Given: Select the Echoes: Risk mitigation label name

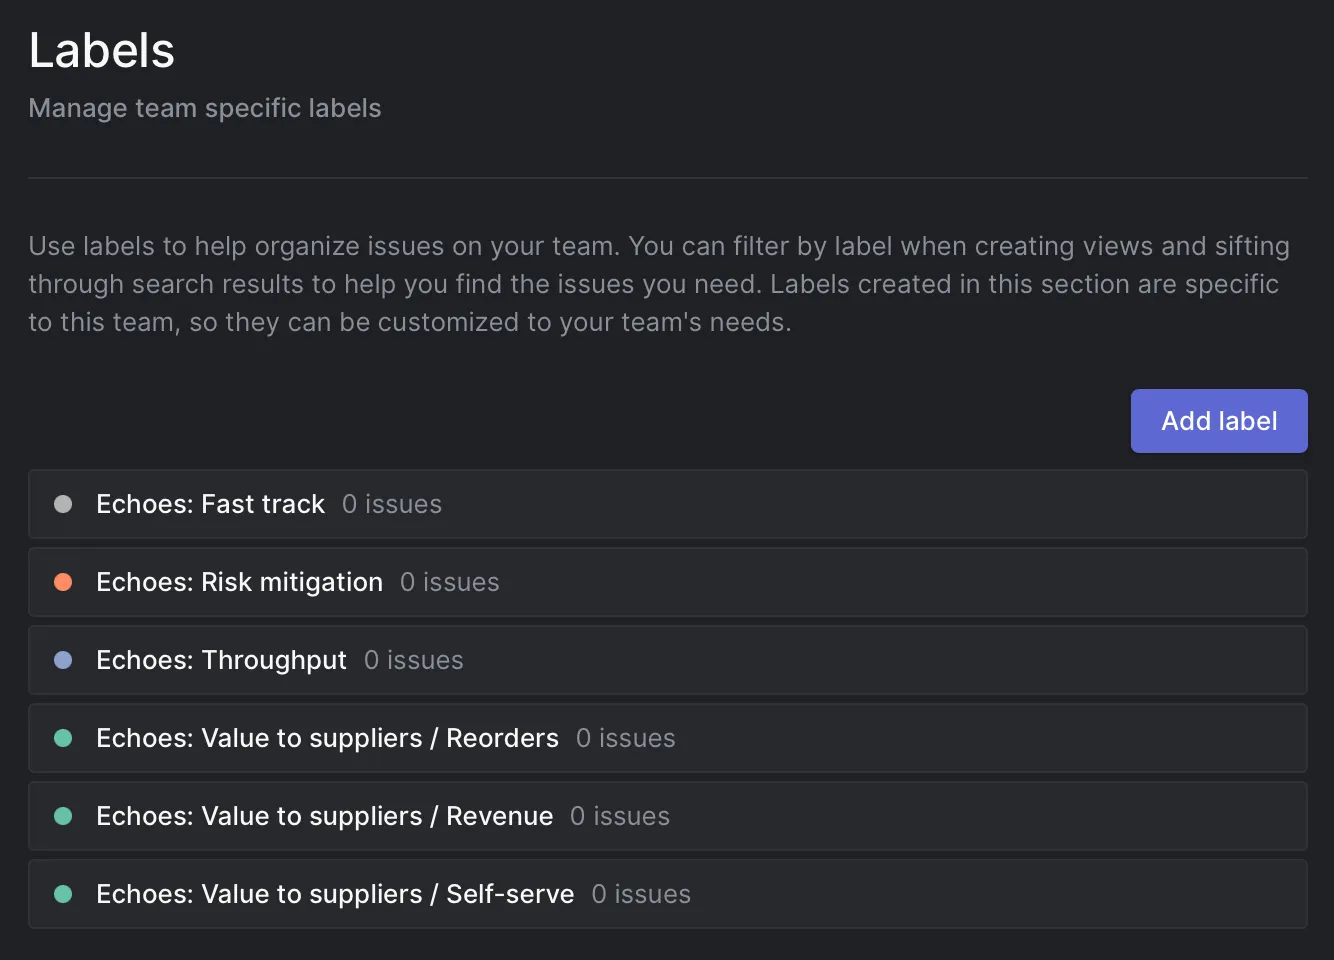Looking at the screenshot, I should (x=239, y=582).
